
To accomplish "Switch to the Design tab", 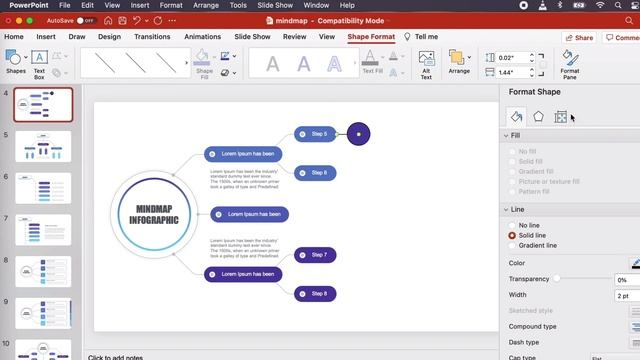I will pos(109,37).
